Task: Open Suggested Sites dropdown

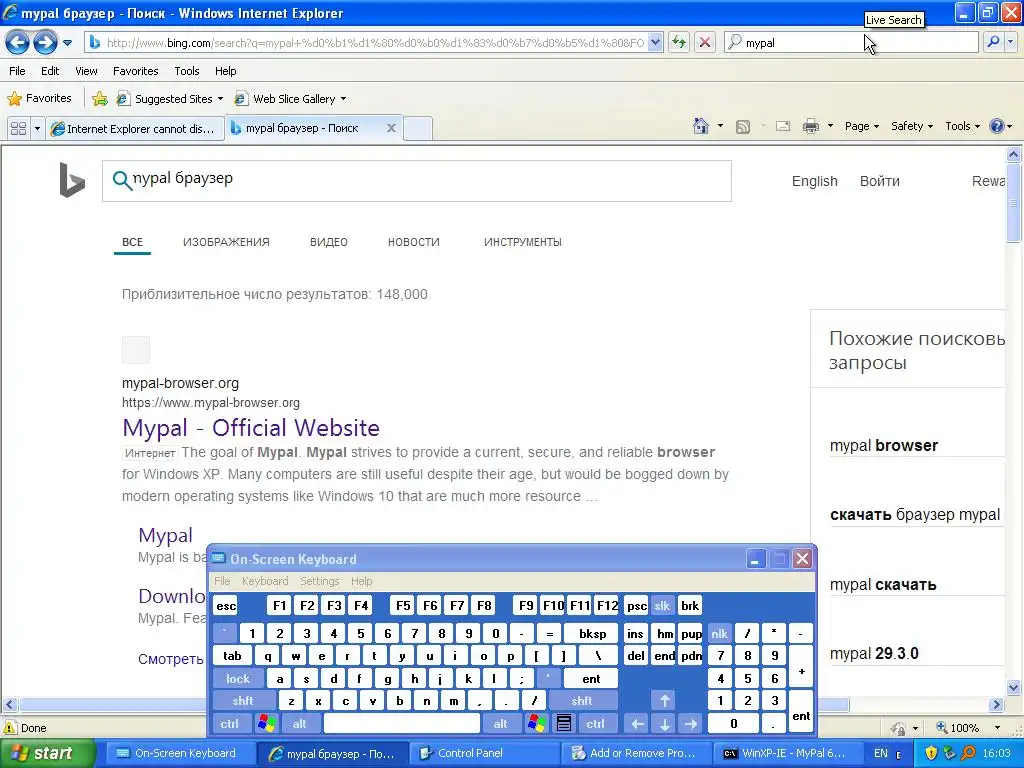Action: (x=170, y=99)
